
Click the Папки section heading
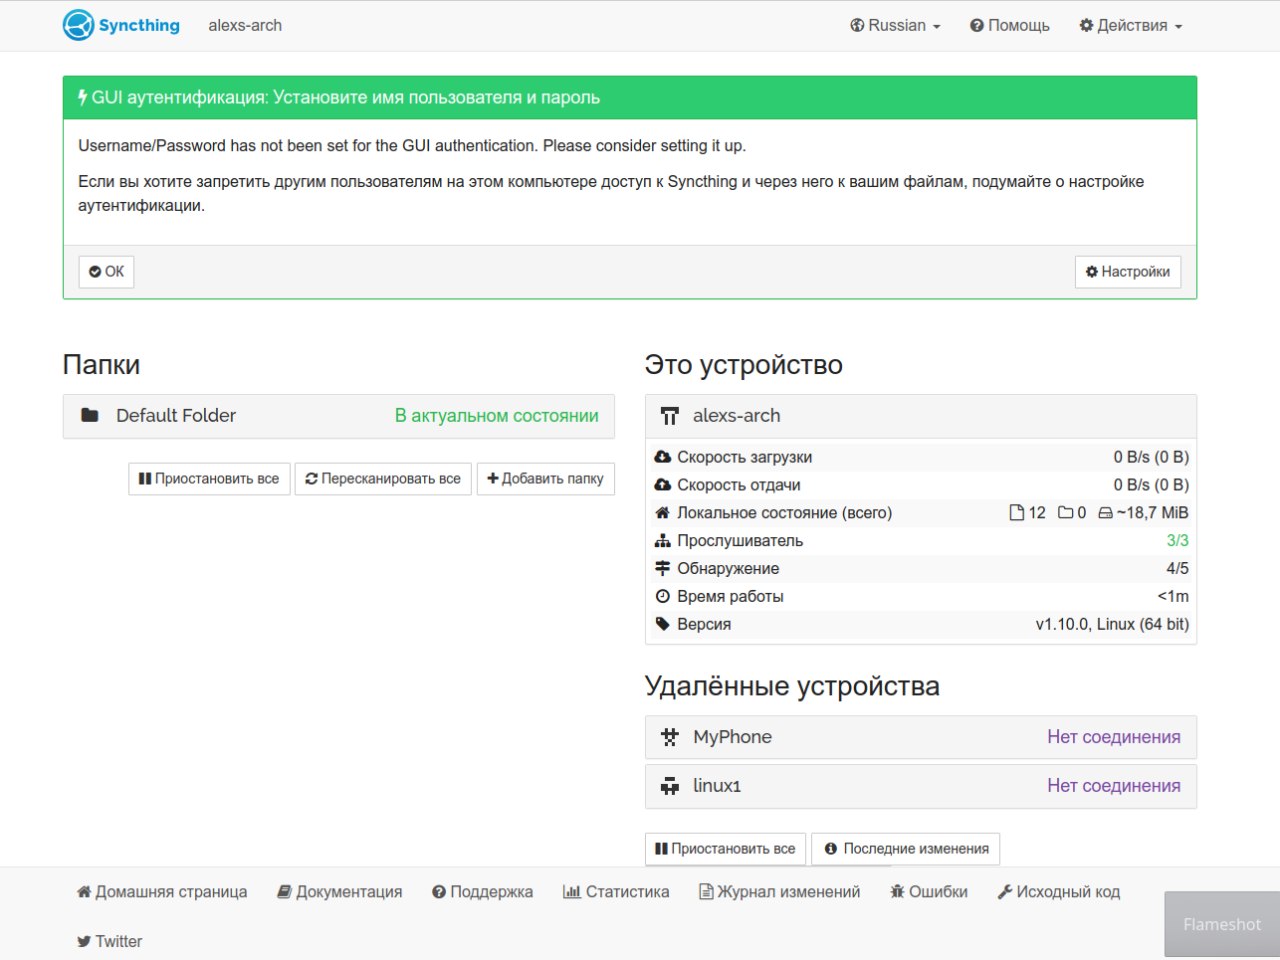coord(101,365)
